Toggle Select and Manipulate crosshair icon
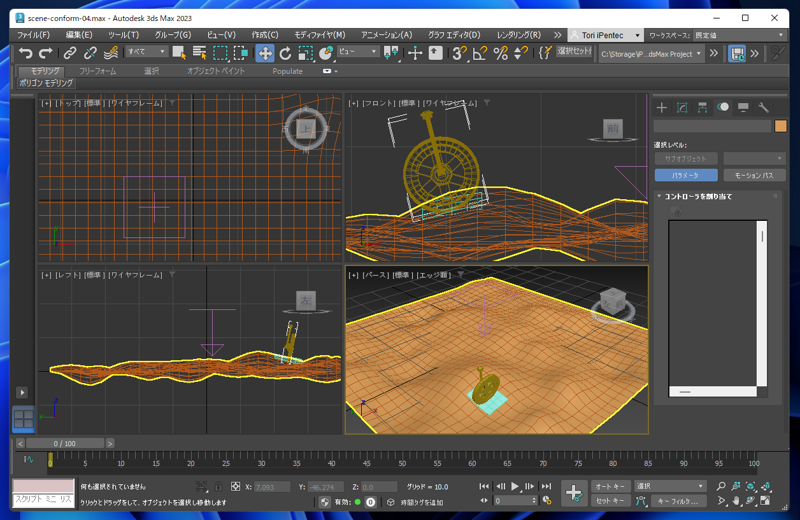Image resolution: width=800 pixels, height=520 pixels. point(415,53)
